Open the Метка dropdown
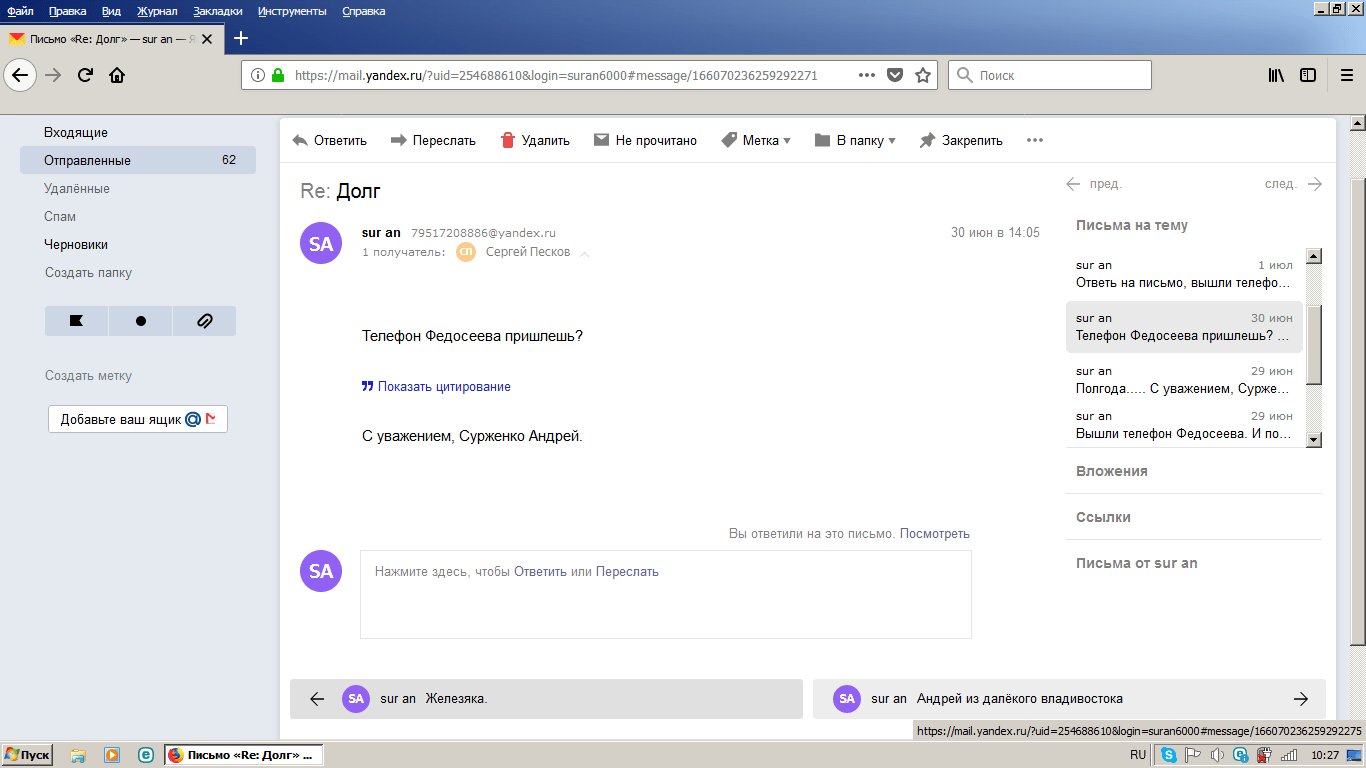Screen dimensions: 1366x768 coord(755,141)
